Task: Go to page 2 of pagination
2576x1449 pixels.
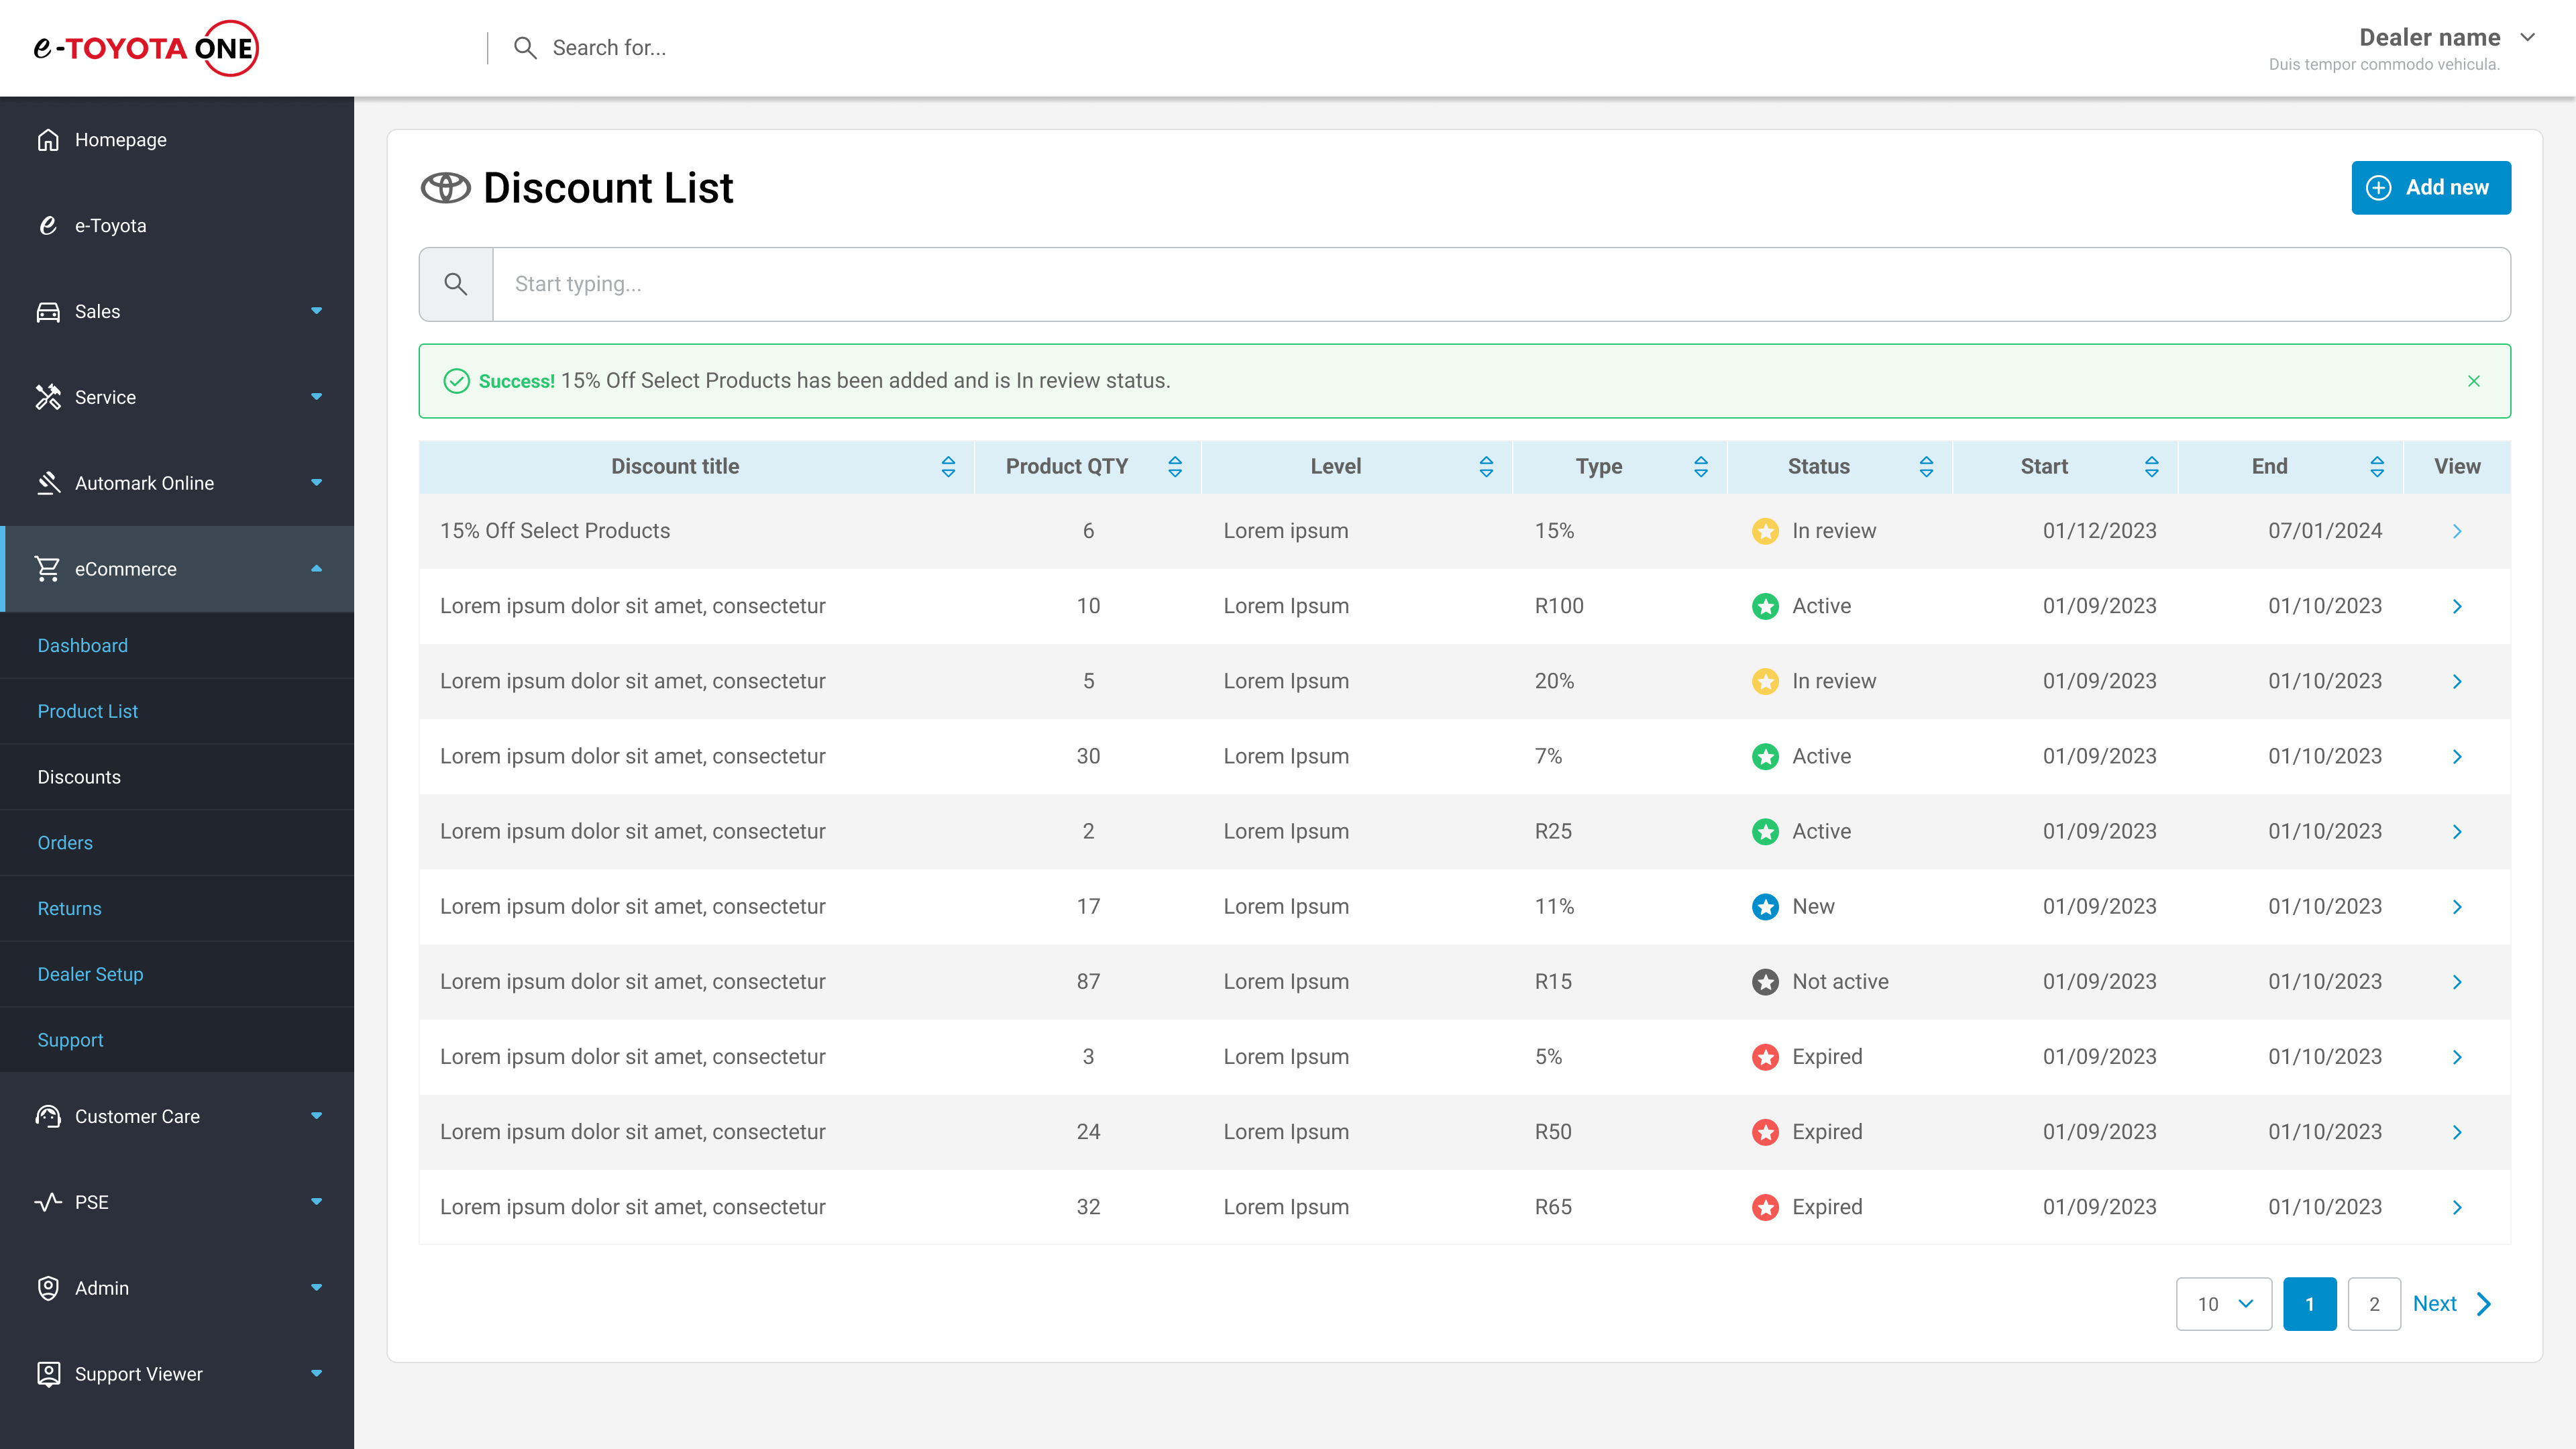Action: (2373, 1304)
